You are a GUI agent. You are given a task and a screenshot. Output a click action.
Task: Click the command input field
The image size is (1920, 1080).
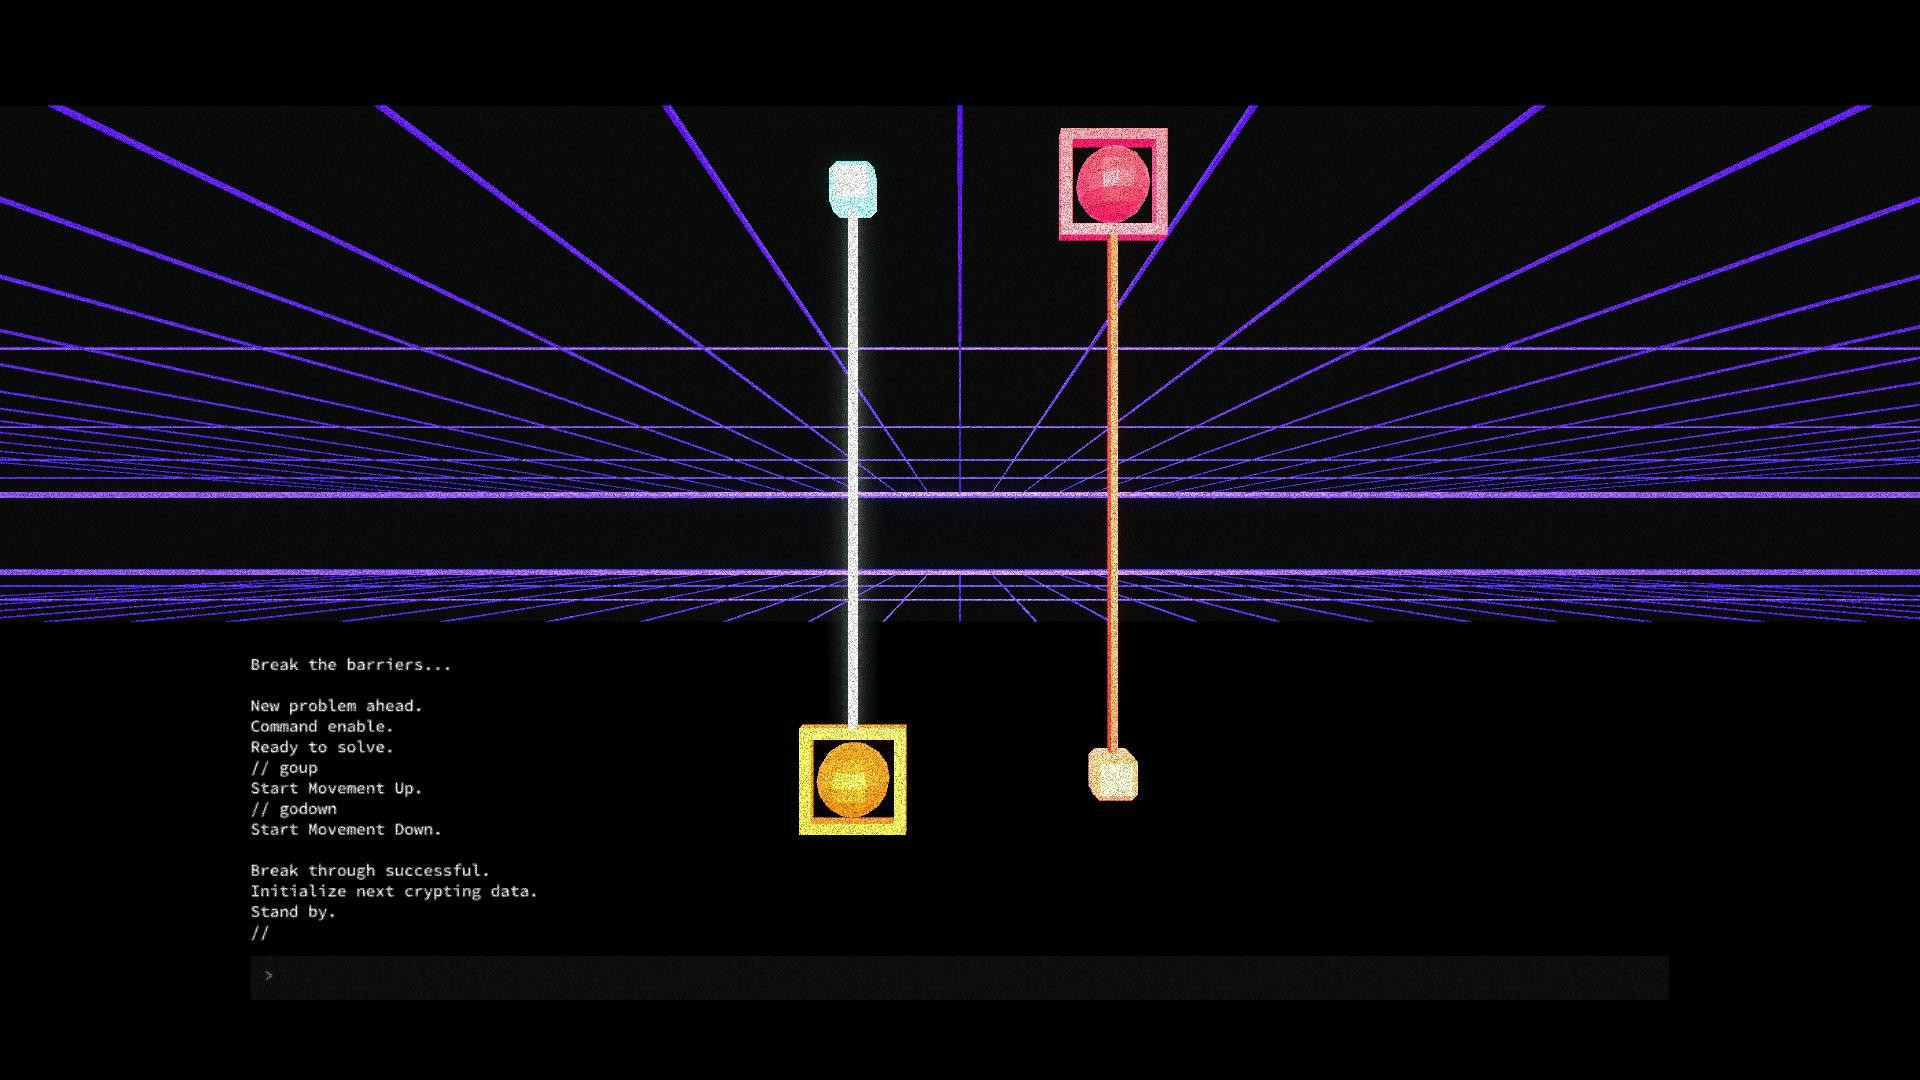(x=959, y=977)
